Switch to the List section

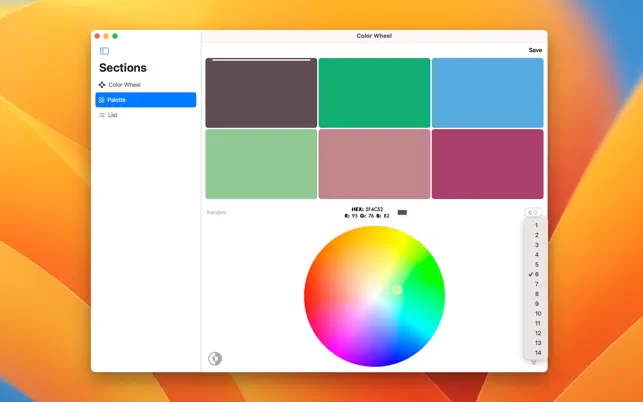[x=146, y=115]
